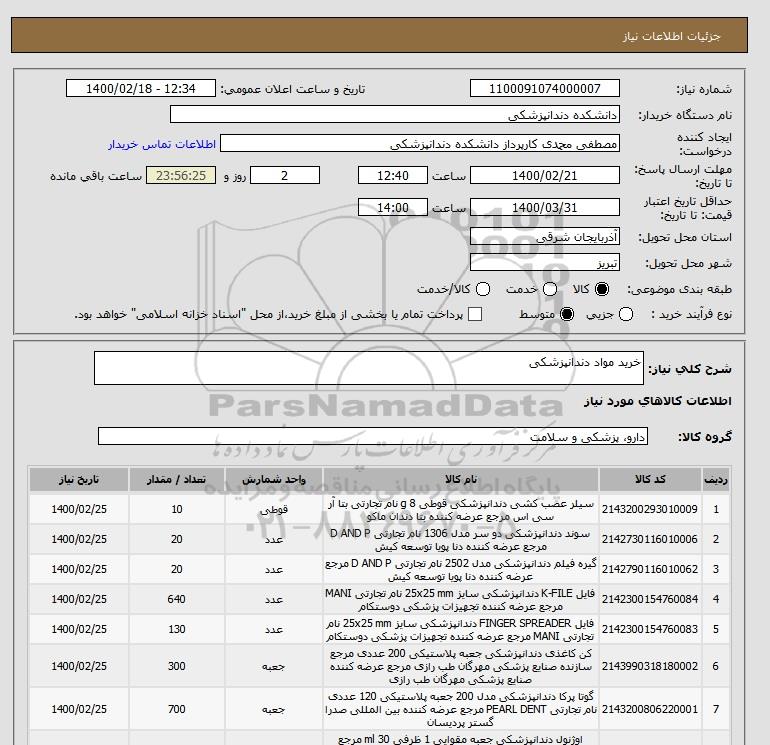Click product code 2142730116010006
This screenshot has width=770, height=745.
point(650,539)
